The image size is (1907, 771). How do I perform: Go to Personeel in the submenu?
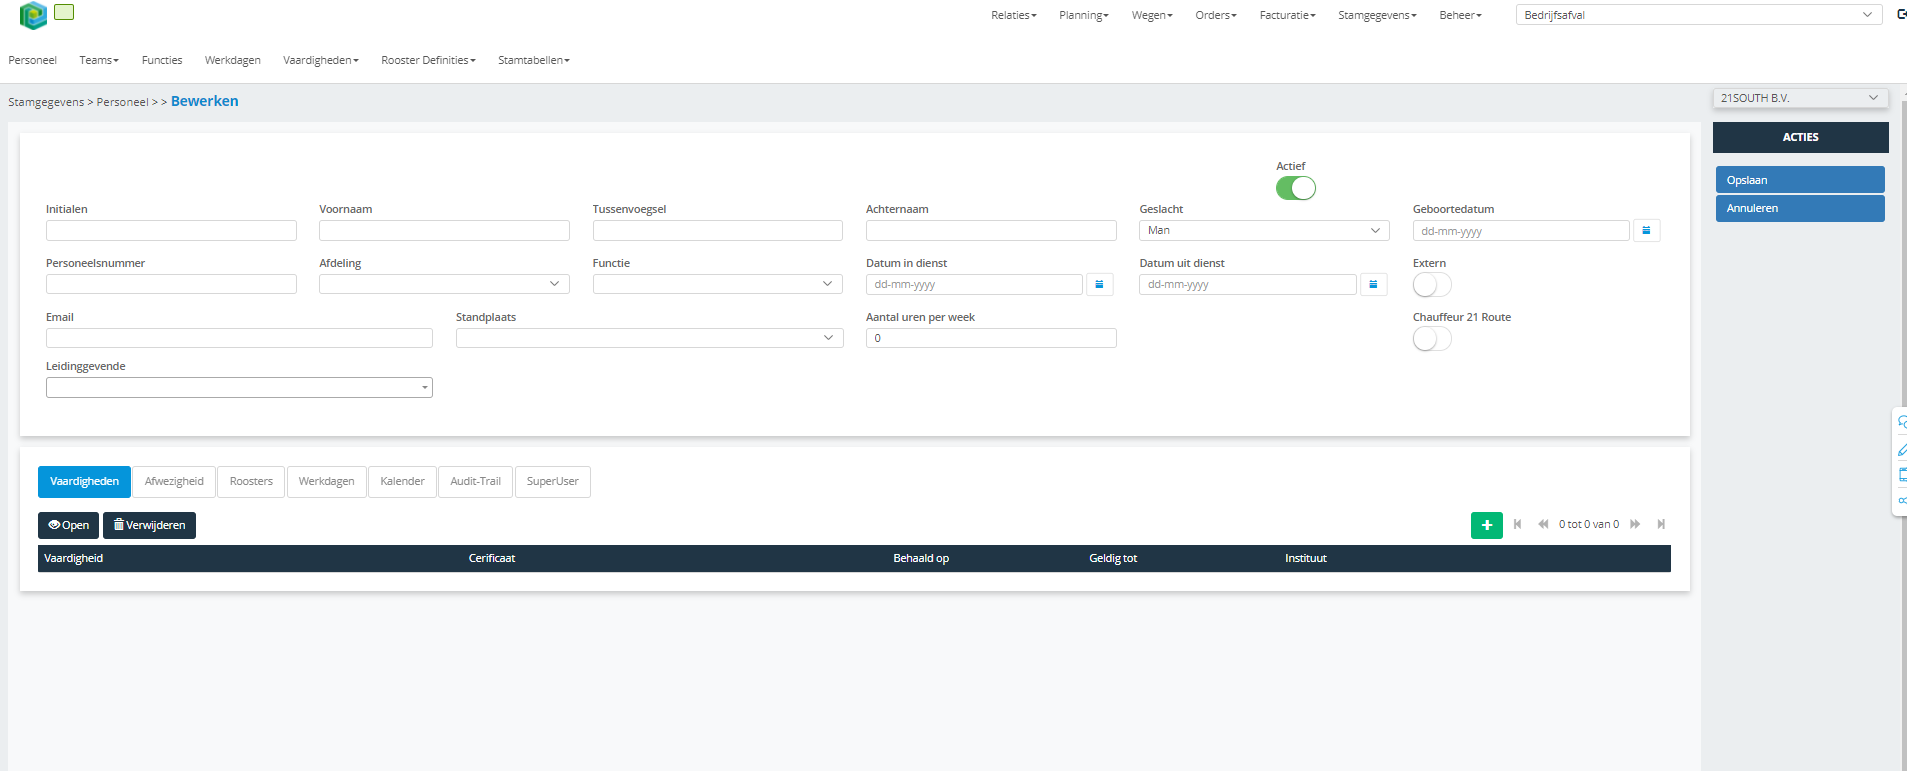32,60
